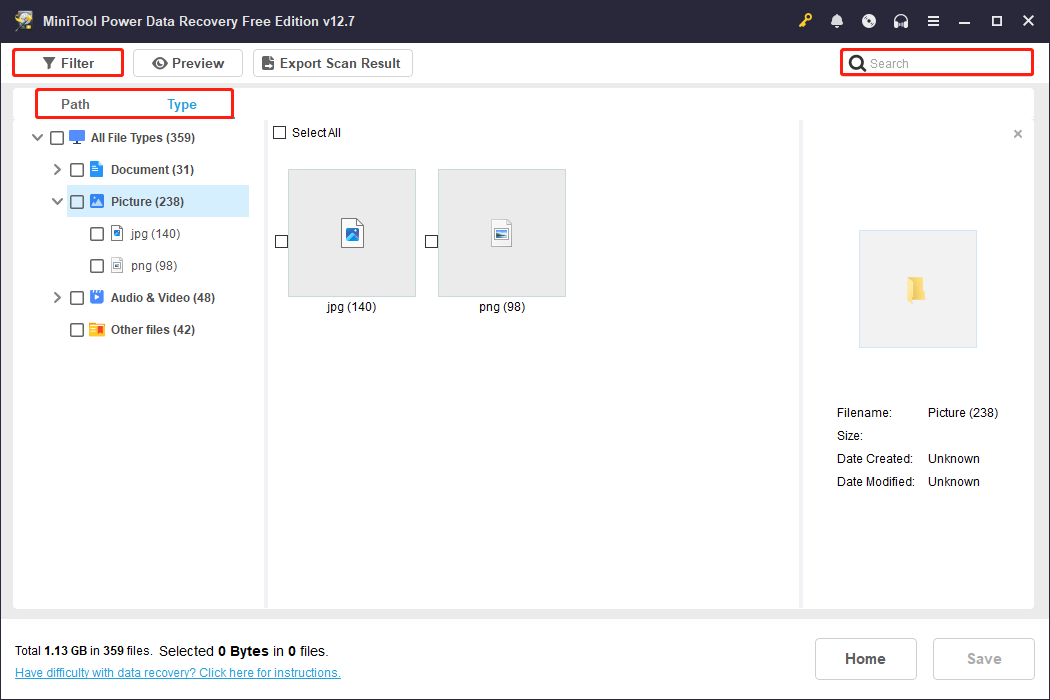Check the Document (31) checkbox
The image size is (1050, 700).
[77, 169]
